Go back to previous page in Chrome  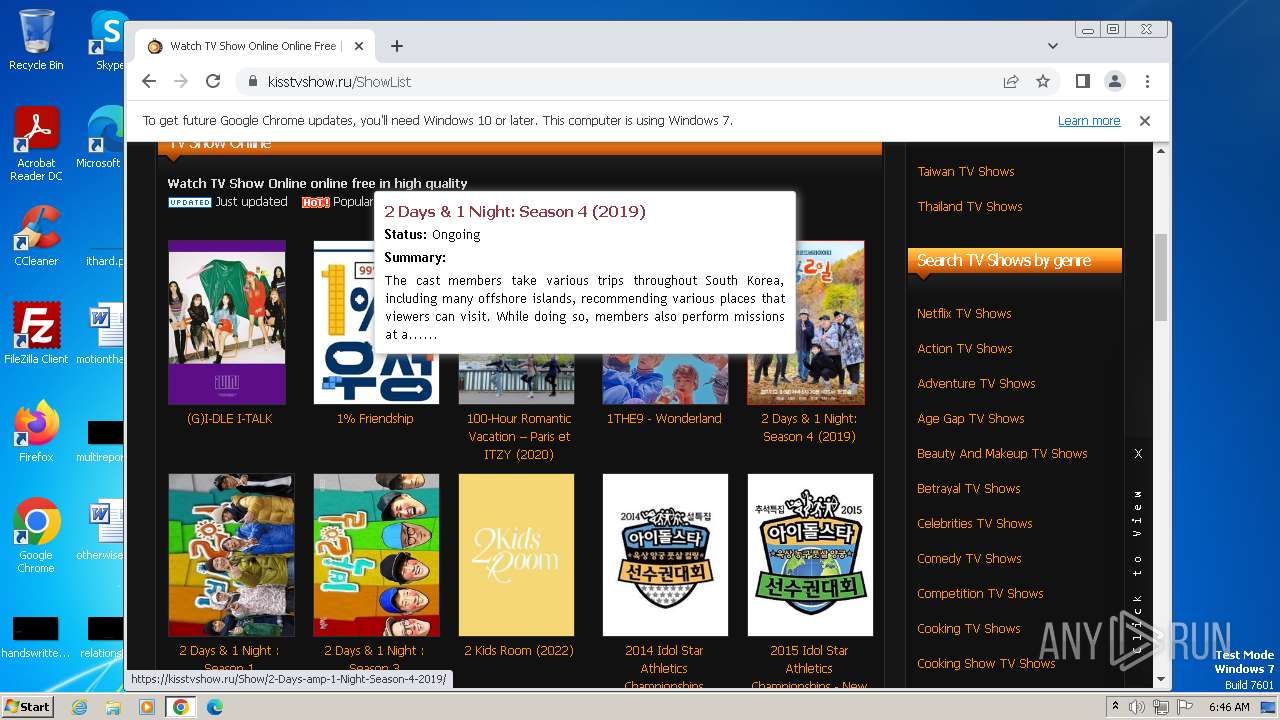pos(149,82)
